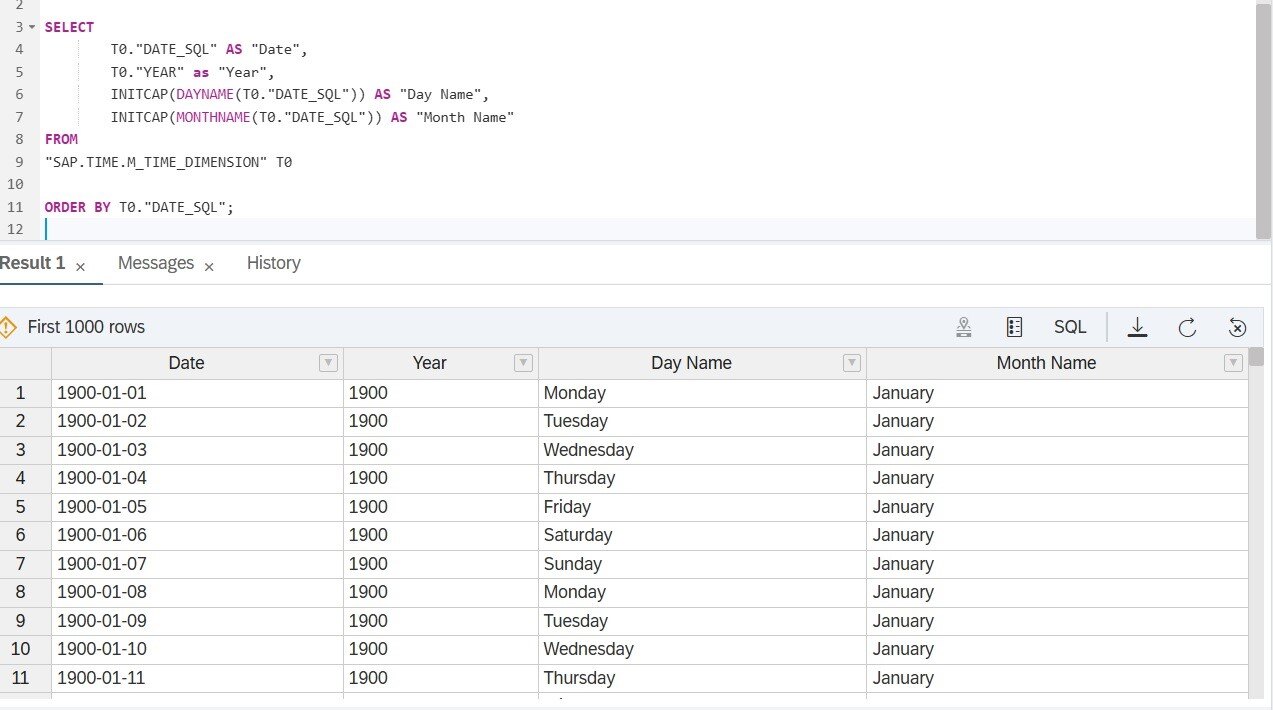Close the Messages tab
1273x710 pixels.
(x=209, y=267)
